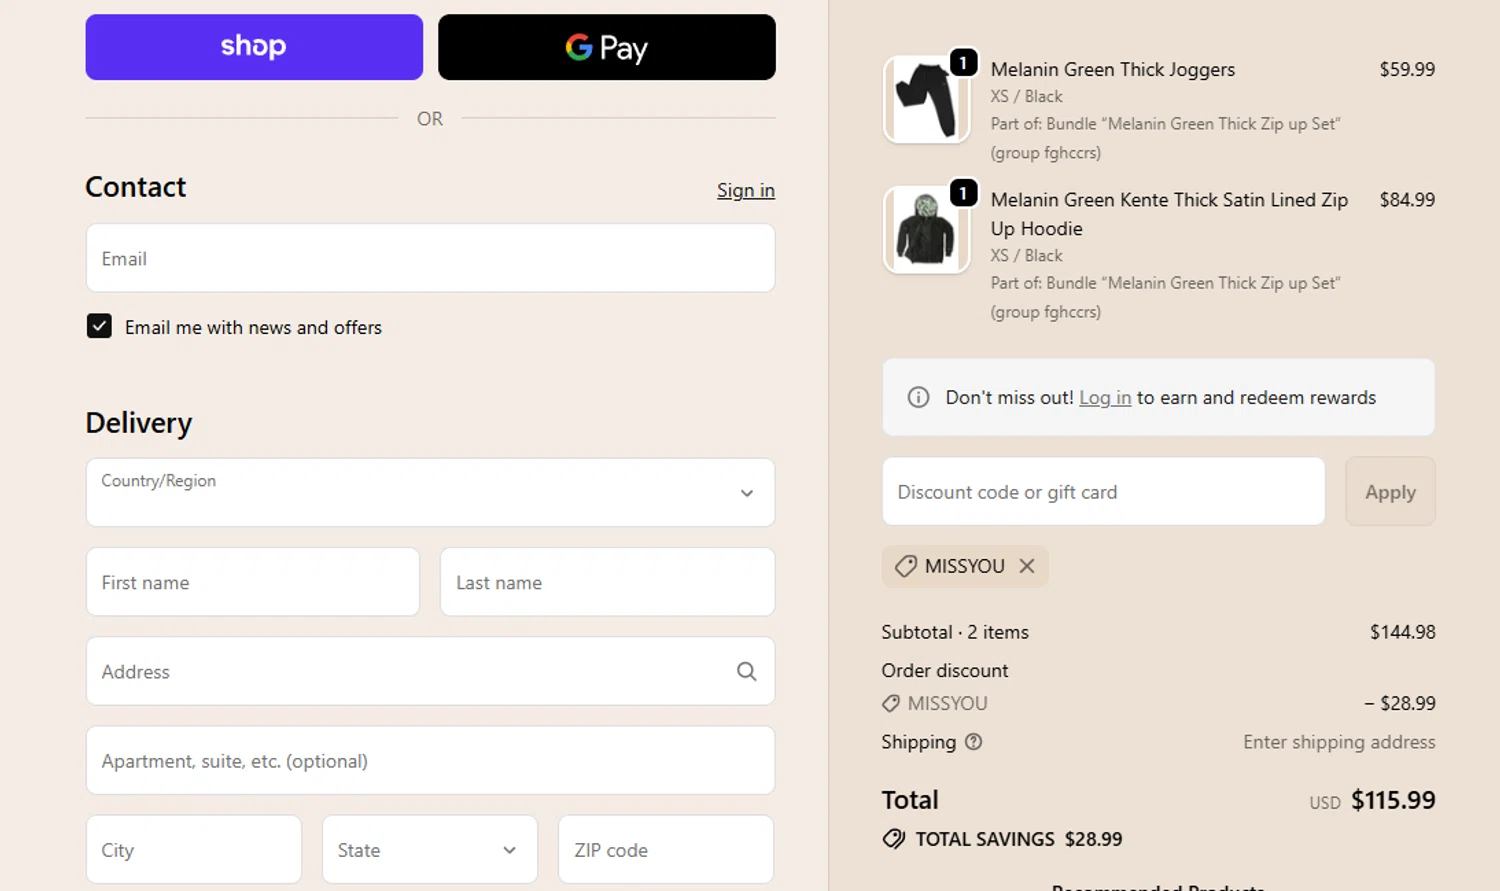Screen dimensions: 1500x891
Task: Uncheck Email me with news and offers
Action: pyautogui.click(x=99, y=326)
